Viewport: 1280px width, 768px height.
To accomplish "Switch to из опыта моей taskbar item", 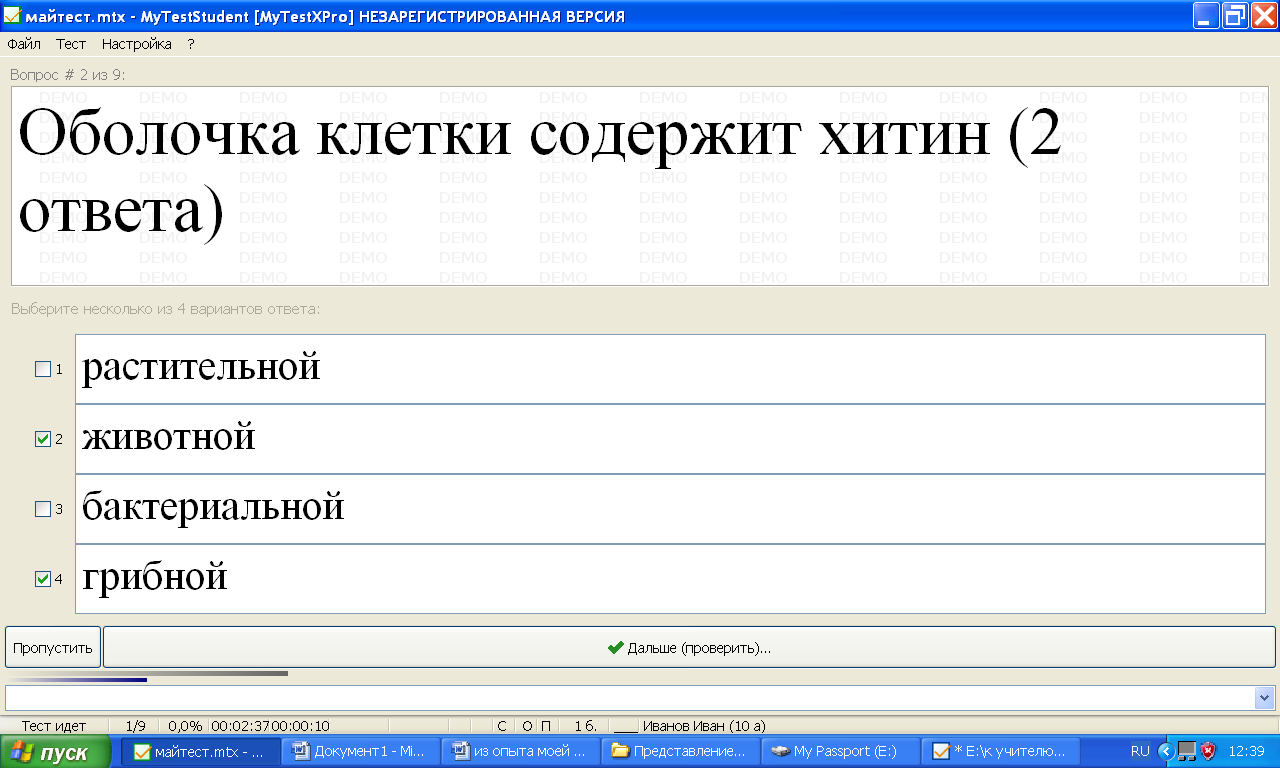I will [x=520, y=751].
